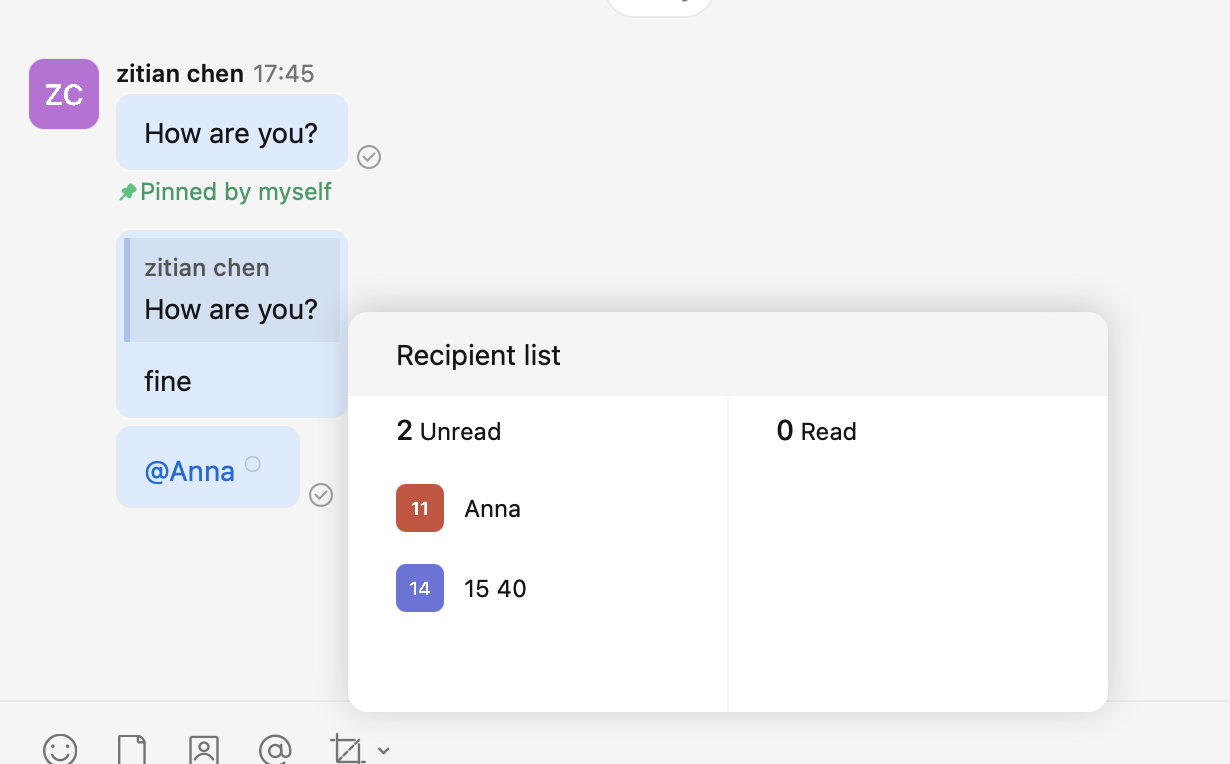
Task: Click sender name zitian chen
Action: click(x=180, y=74)
